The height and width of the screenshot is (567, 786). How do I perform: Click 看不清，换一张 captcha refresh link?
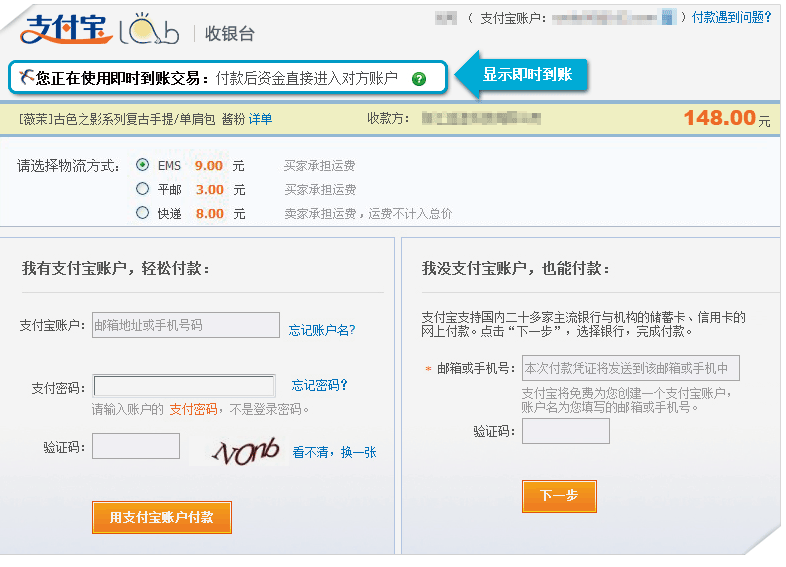point(334,452)
